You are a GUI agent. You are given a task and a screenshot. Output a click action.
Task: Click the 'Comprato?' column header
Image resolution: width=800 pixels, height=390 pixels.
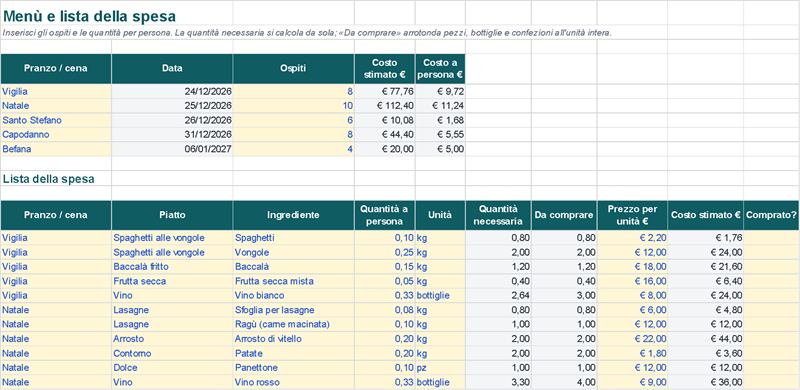point(771,215)
